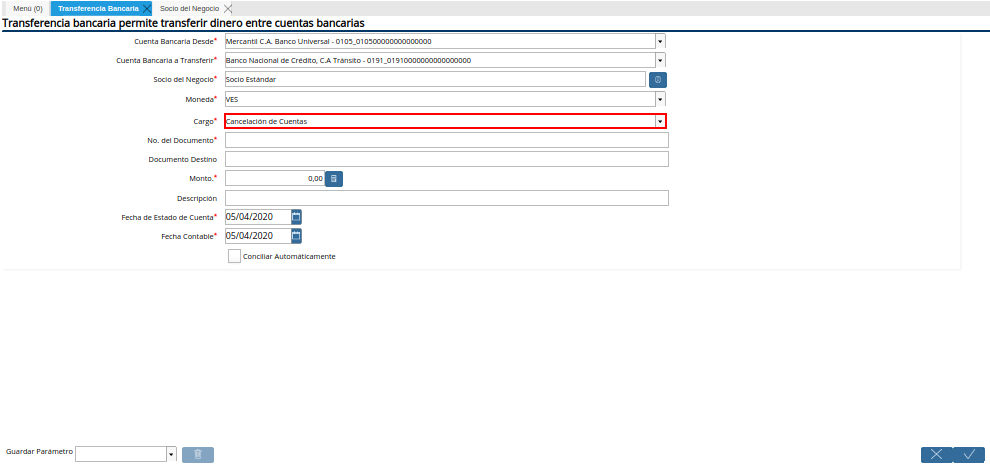Open the Moneda dropdown arrow
Screen dimensions: 990x474
[660, 99]
